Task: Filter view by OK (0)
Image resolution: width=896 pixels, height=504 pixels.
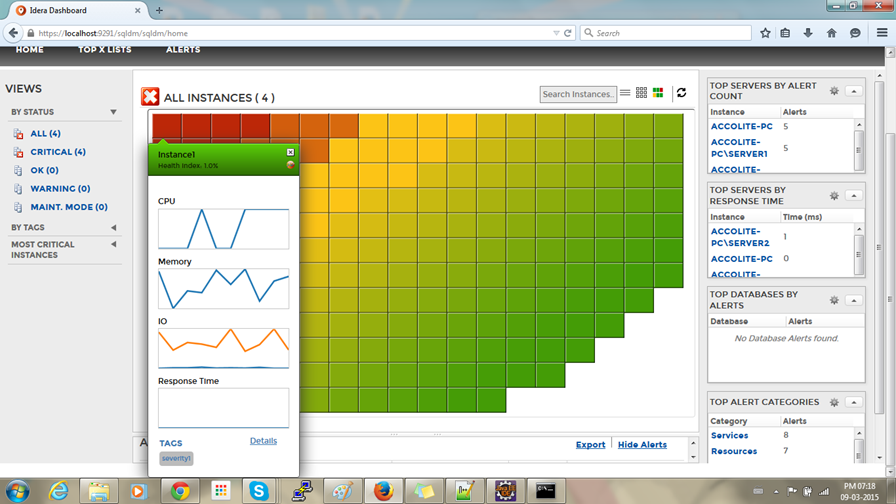Action: (x=44, y=170)
